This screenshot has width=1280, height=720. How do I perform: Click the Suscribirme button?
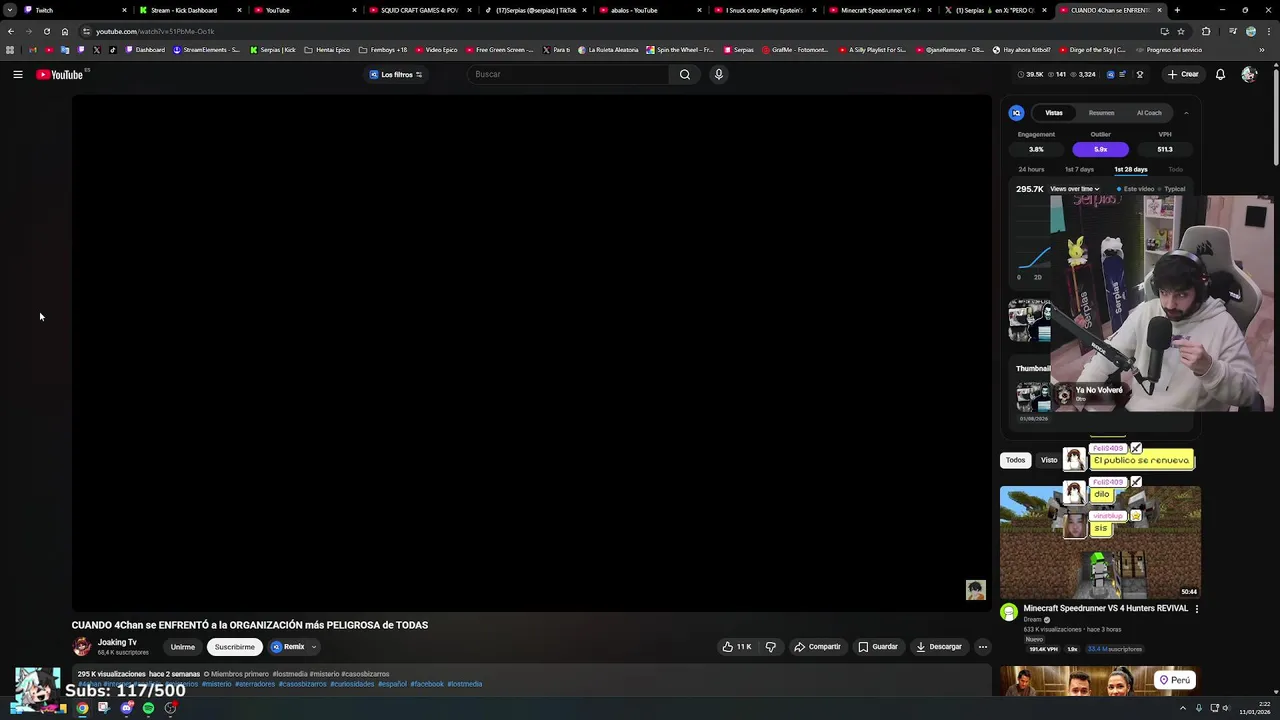(234, 647)
